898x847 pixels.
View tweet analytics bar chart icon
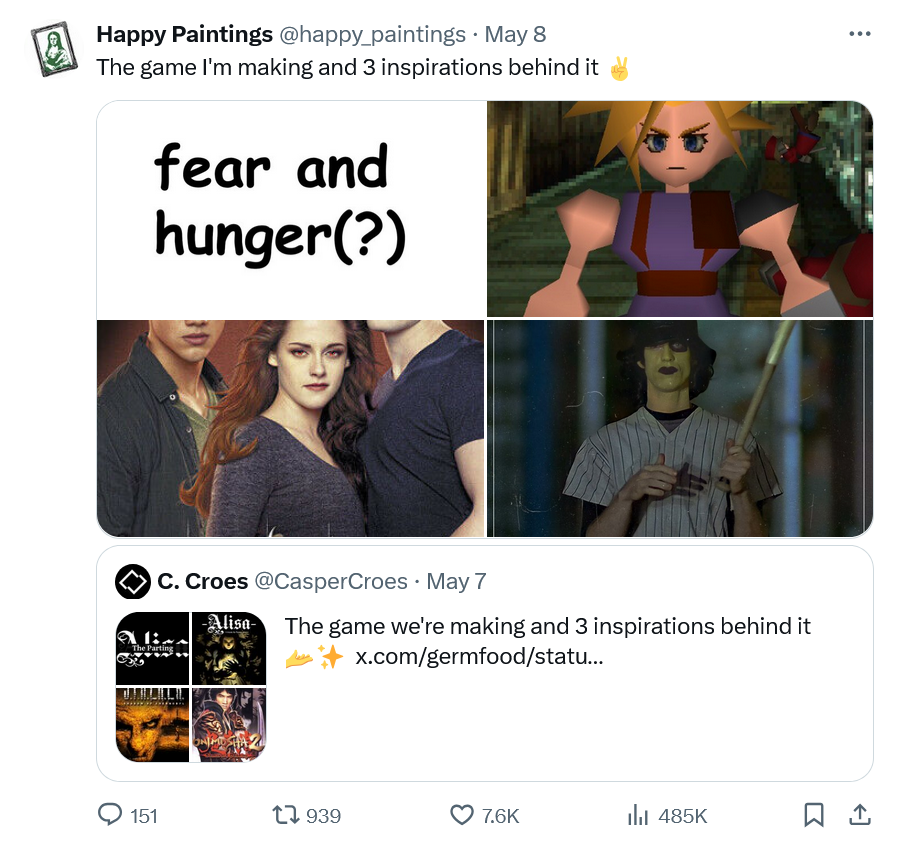point(638,815)
